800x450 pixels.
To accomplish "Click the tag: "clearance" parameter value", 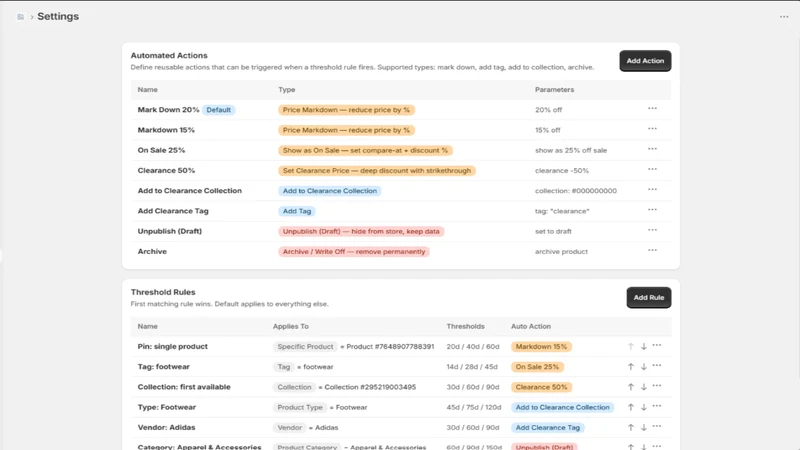I will tap(562, 211).
